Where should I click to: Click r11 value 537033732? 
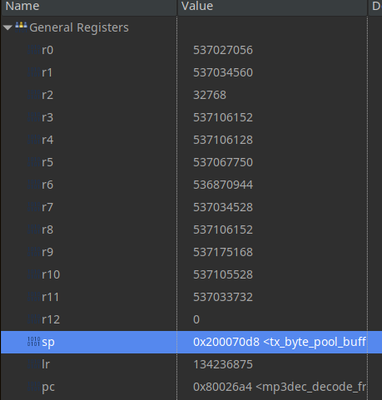tap(223, 297)
